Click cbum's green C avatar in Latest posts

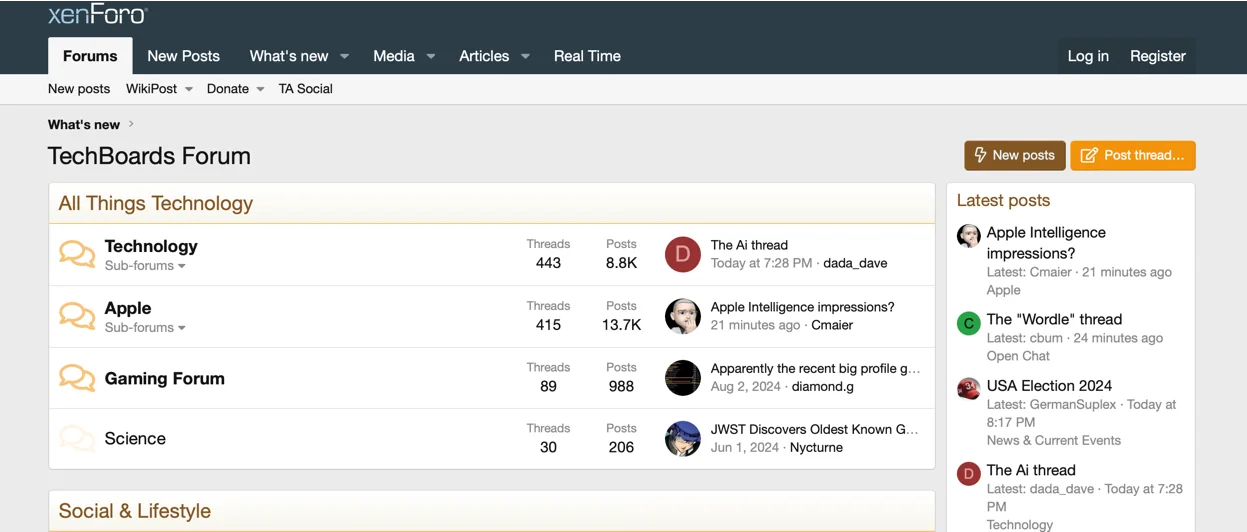tap(968, 323)
